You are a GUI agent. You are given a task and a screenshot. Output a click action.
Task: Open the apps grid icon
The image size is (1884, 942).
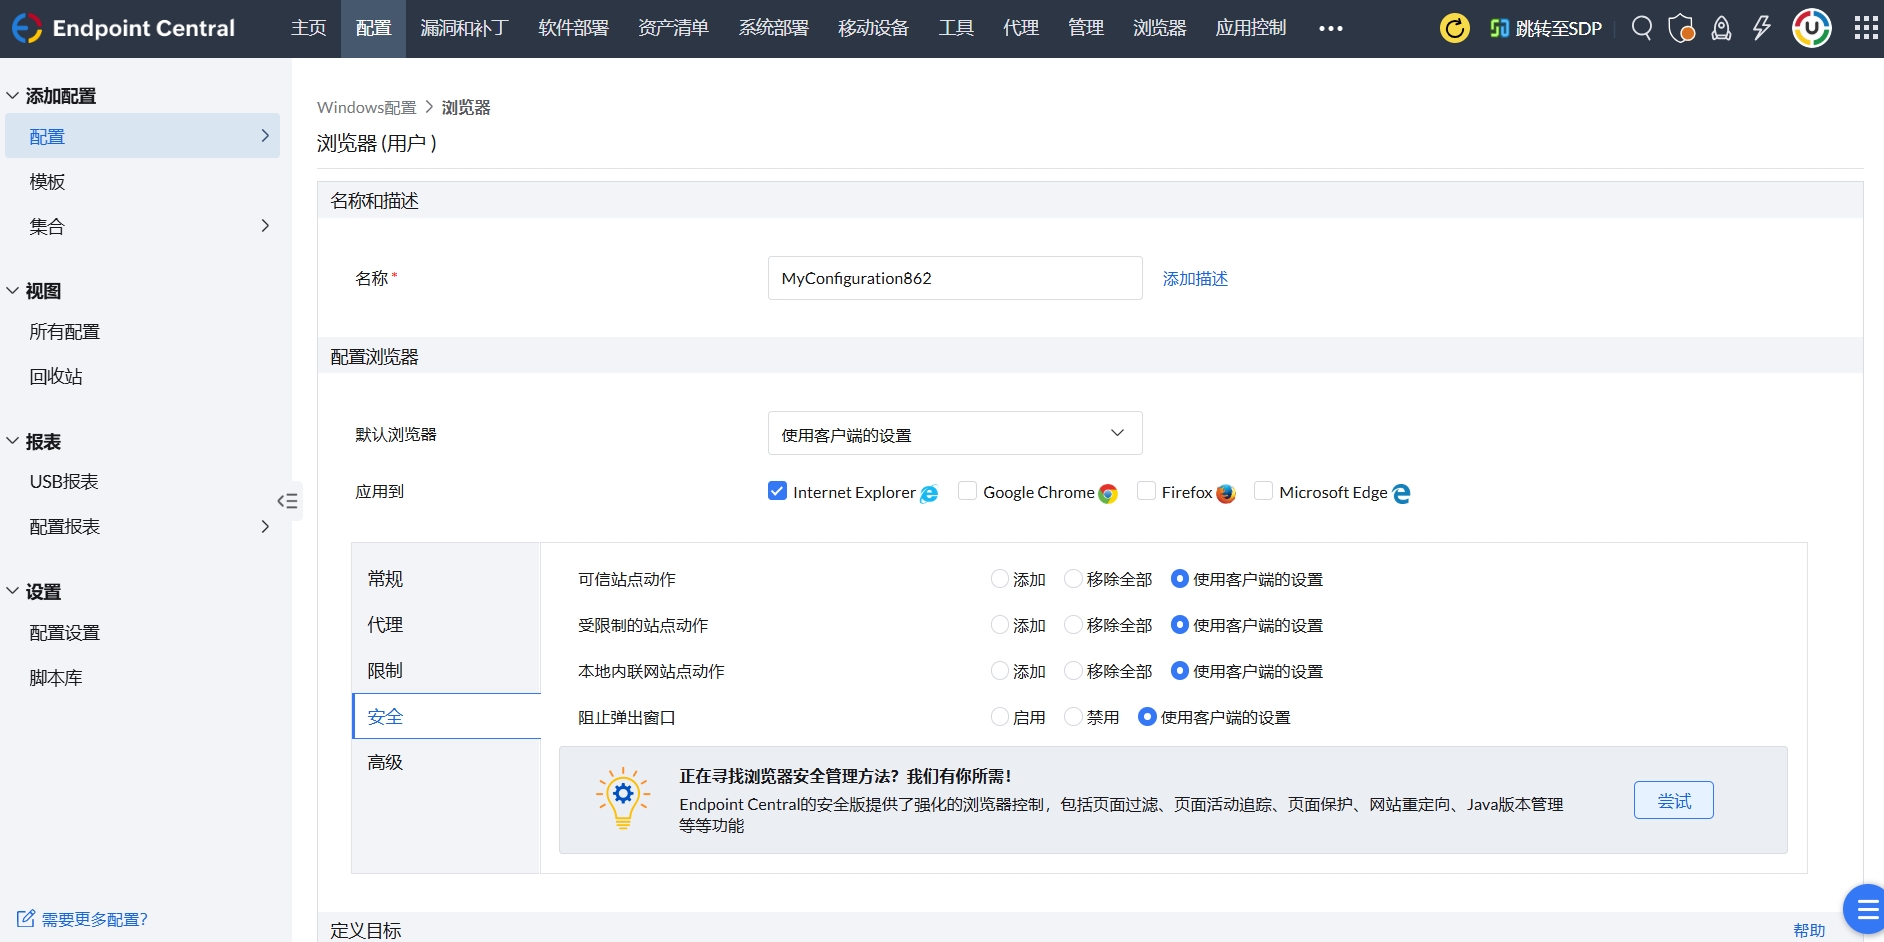[1865, 28]
